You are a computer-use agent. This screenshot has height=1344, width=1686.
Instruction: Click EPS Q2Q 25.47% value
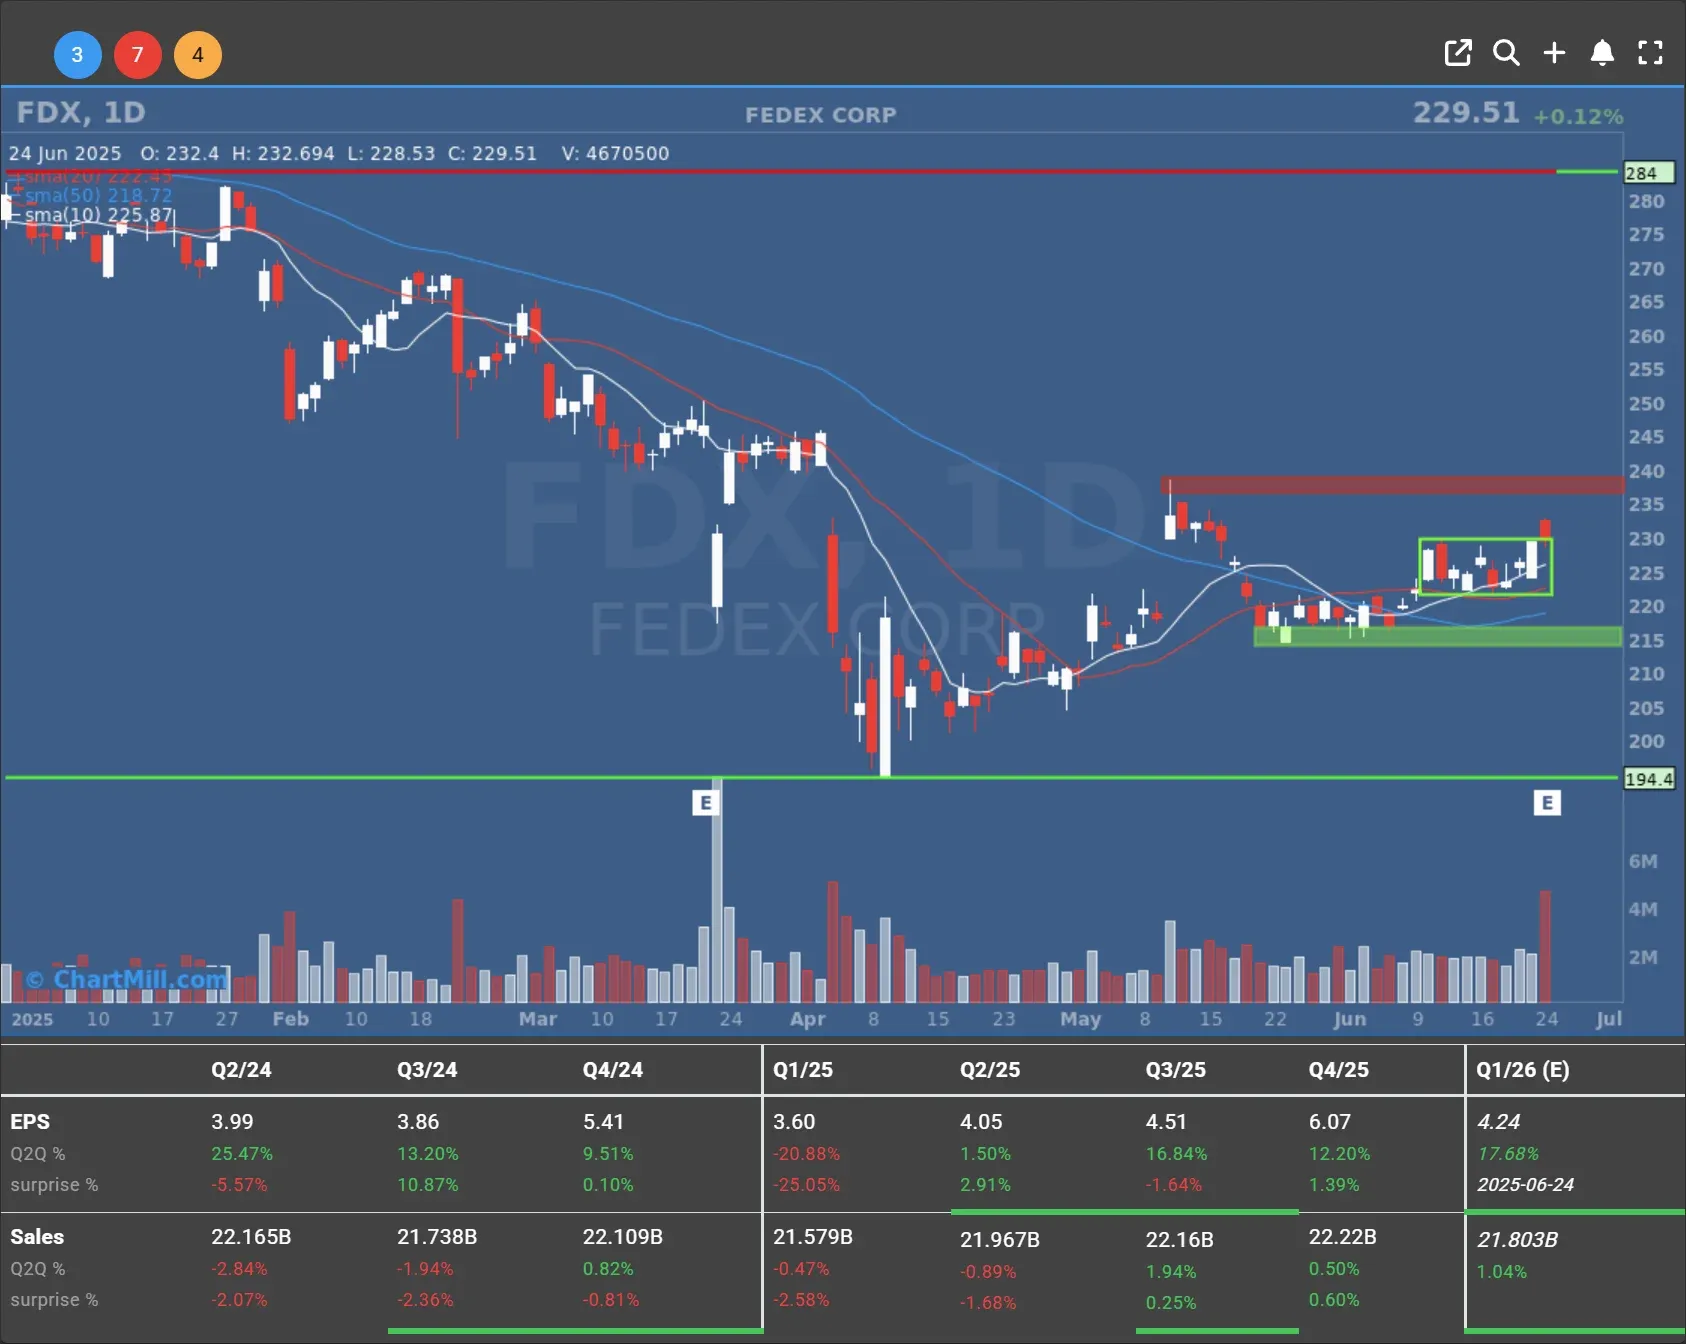(242, 1154)
